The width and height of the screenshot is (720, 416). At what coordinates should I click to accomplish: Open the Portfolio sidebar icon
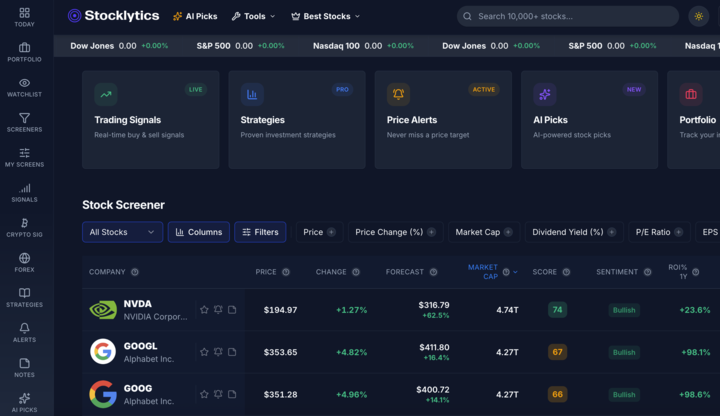[x=24, y=52]
